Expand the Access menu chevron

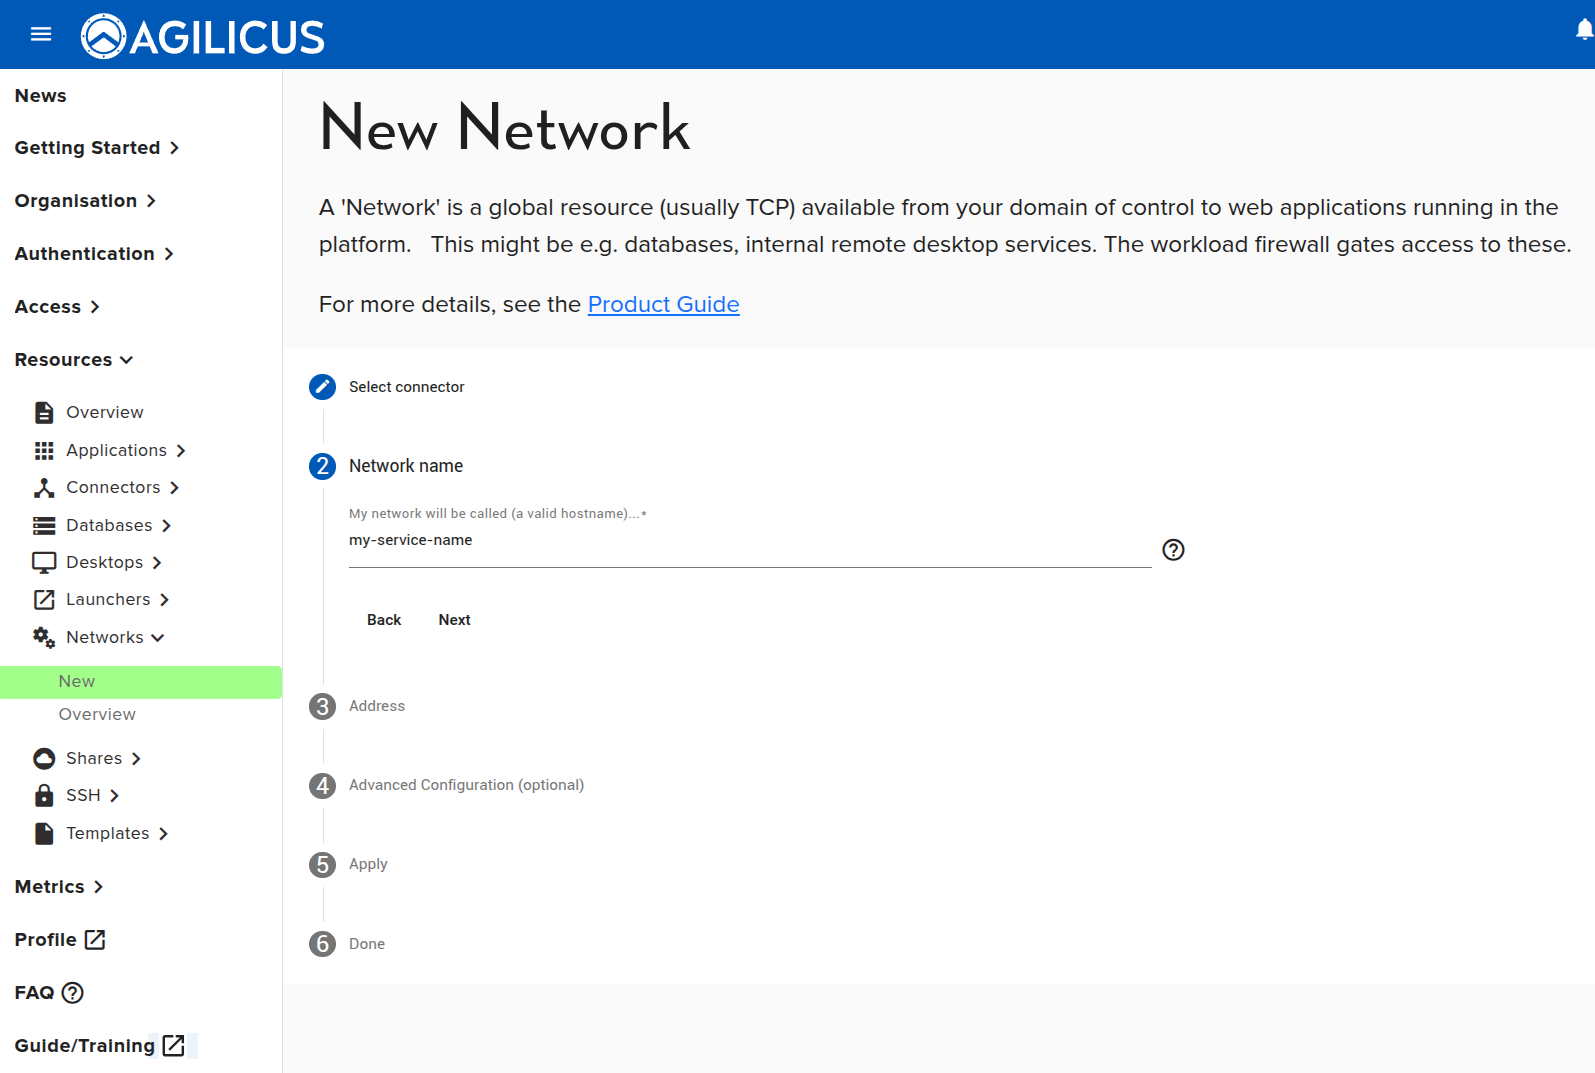tap(95, 307)
